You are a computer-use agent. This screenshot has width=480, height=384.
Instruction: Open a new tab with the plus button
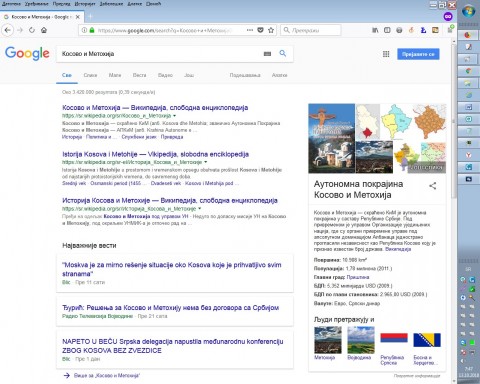point(90,17)
